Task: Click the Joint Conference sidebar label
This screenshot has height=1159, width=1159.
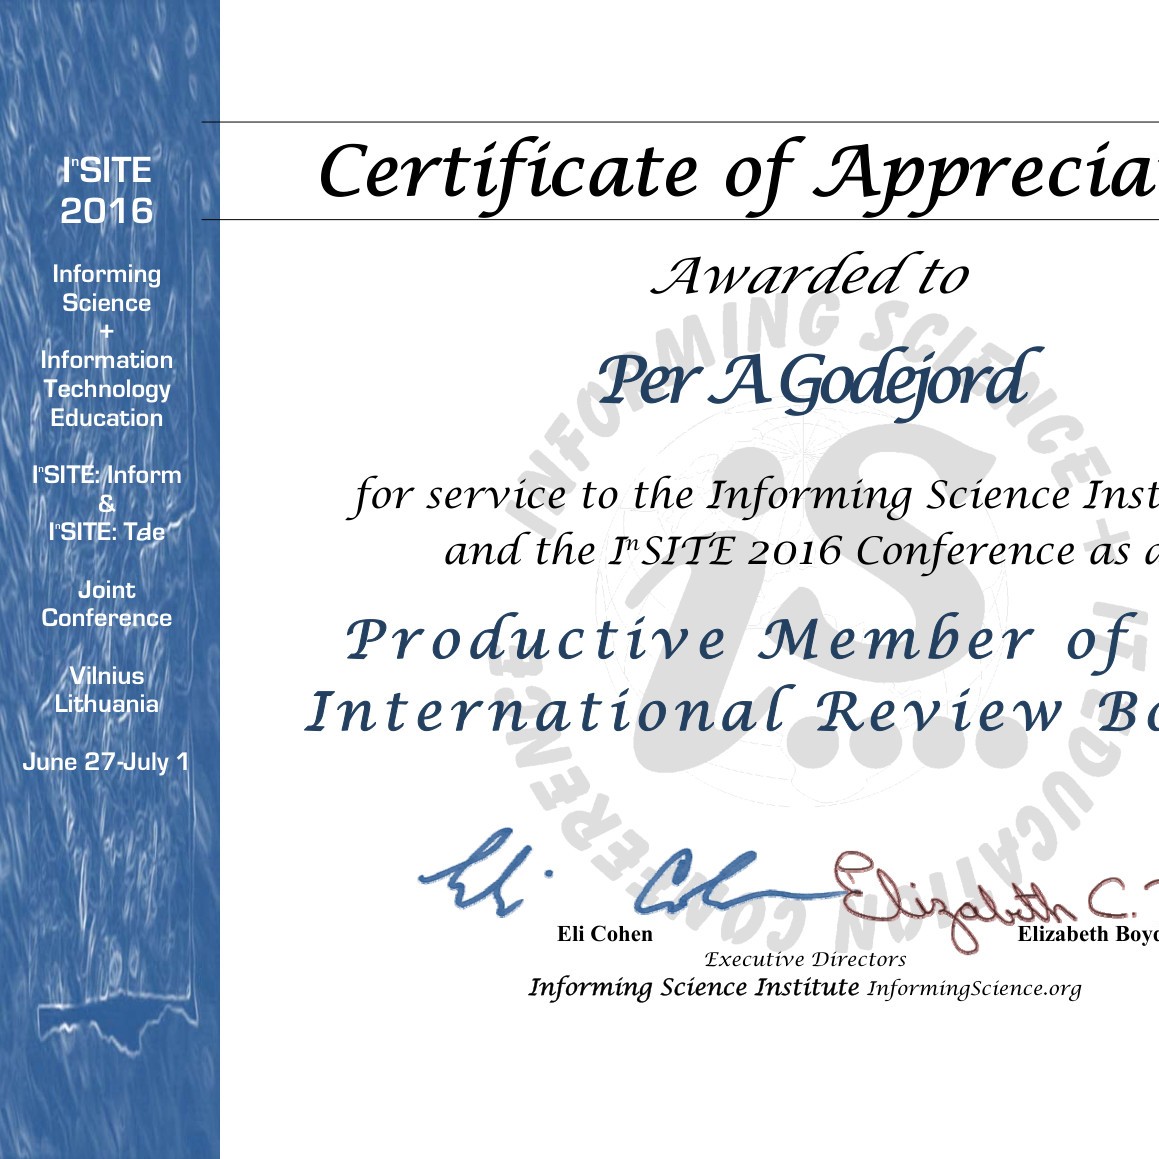Action: point(106,604)
